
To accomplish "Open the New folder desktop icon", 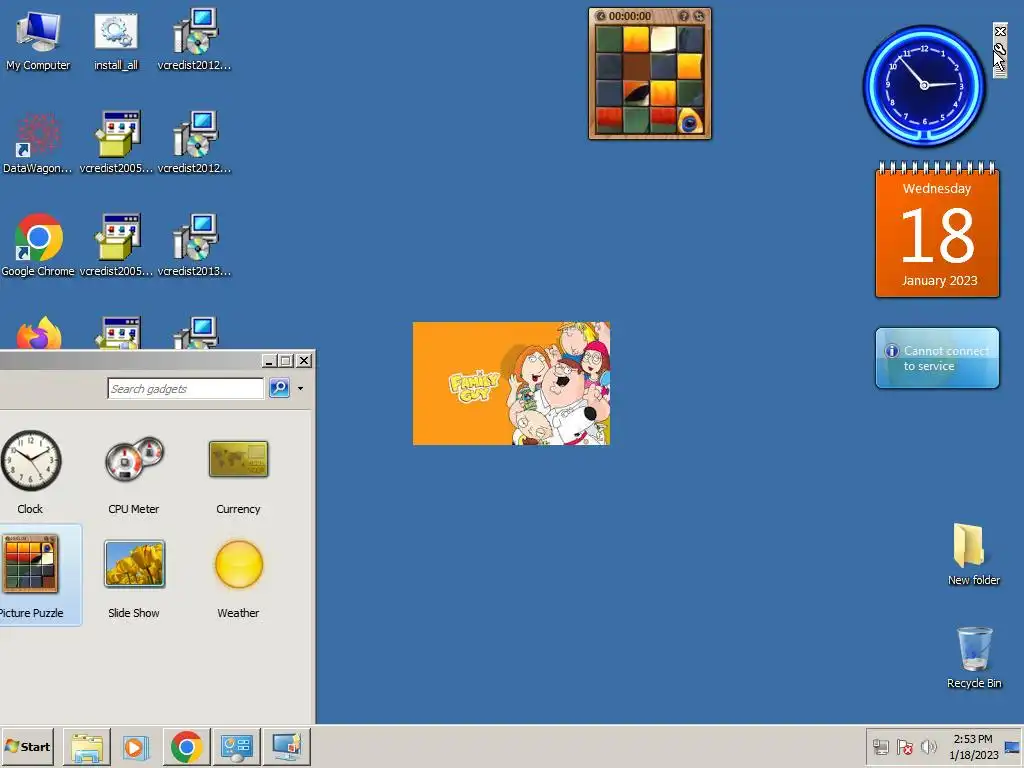I will coord(973,554).
